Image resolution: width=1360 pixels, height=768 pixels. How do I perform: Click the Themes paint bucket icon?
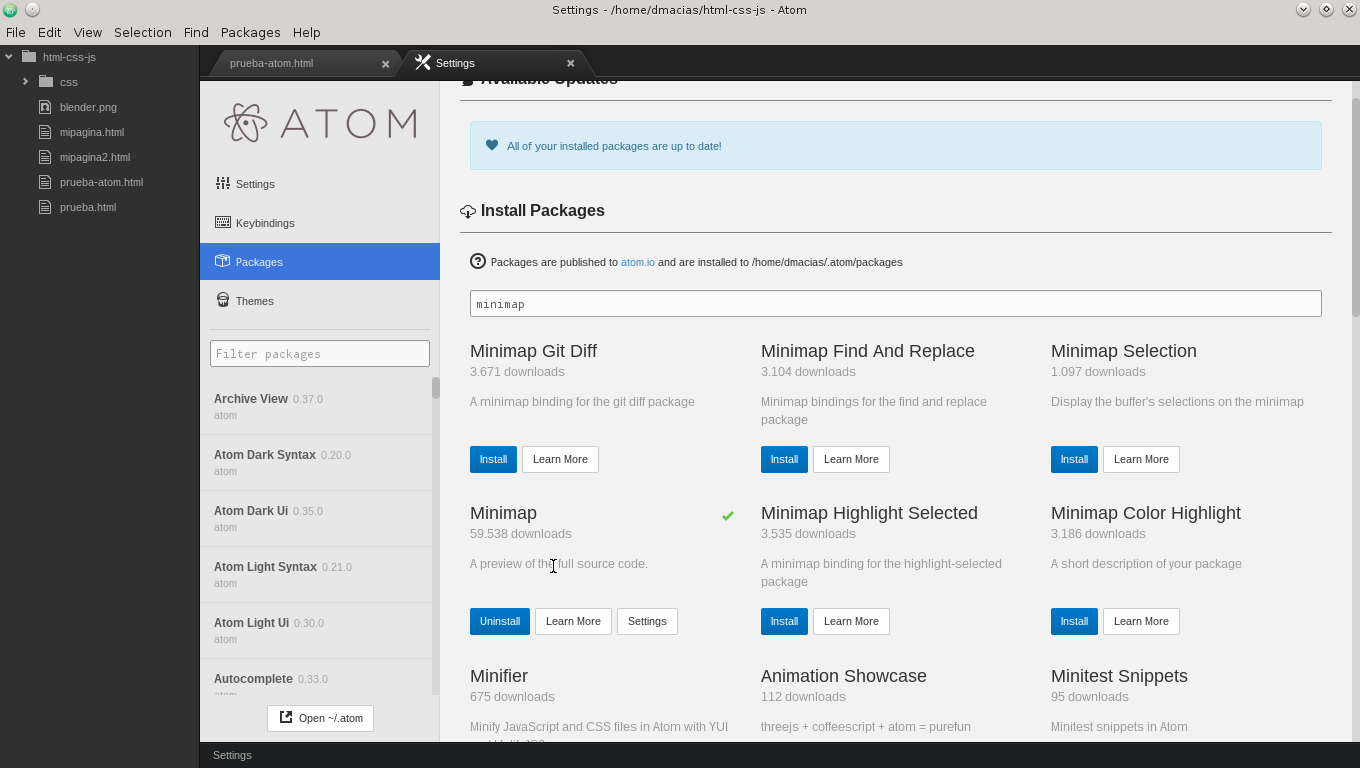[x=222, y=300]
